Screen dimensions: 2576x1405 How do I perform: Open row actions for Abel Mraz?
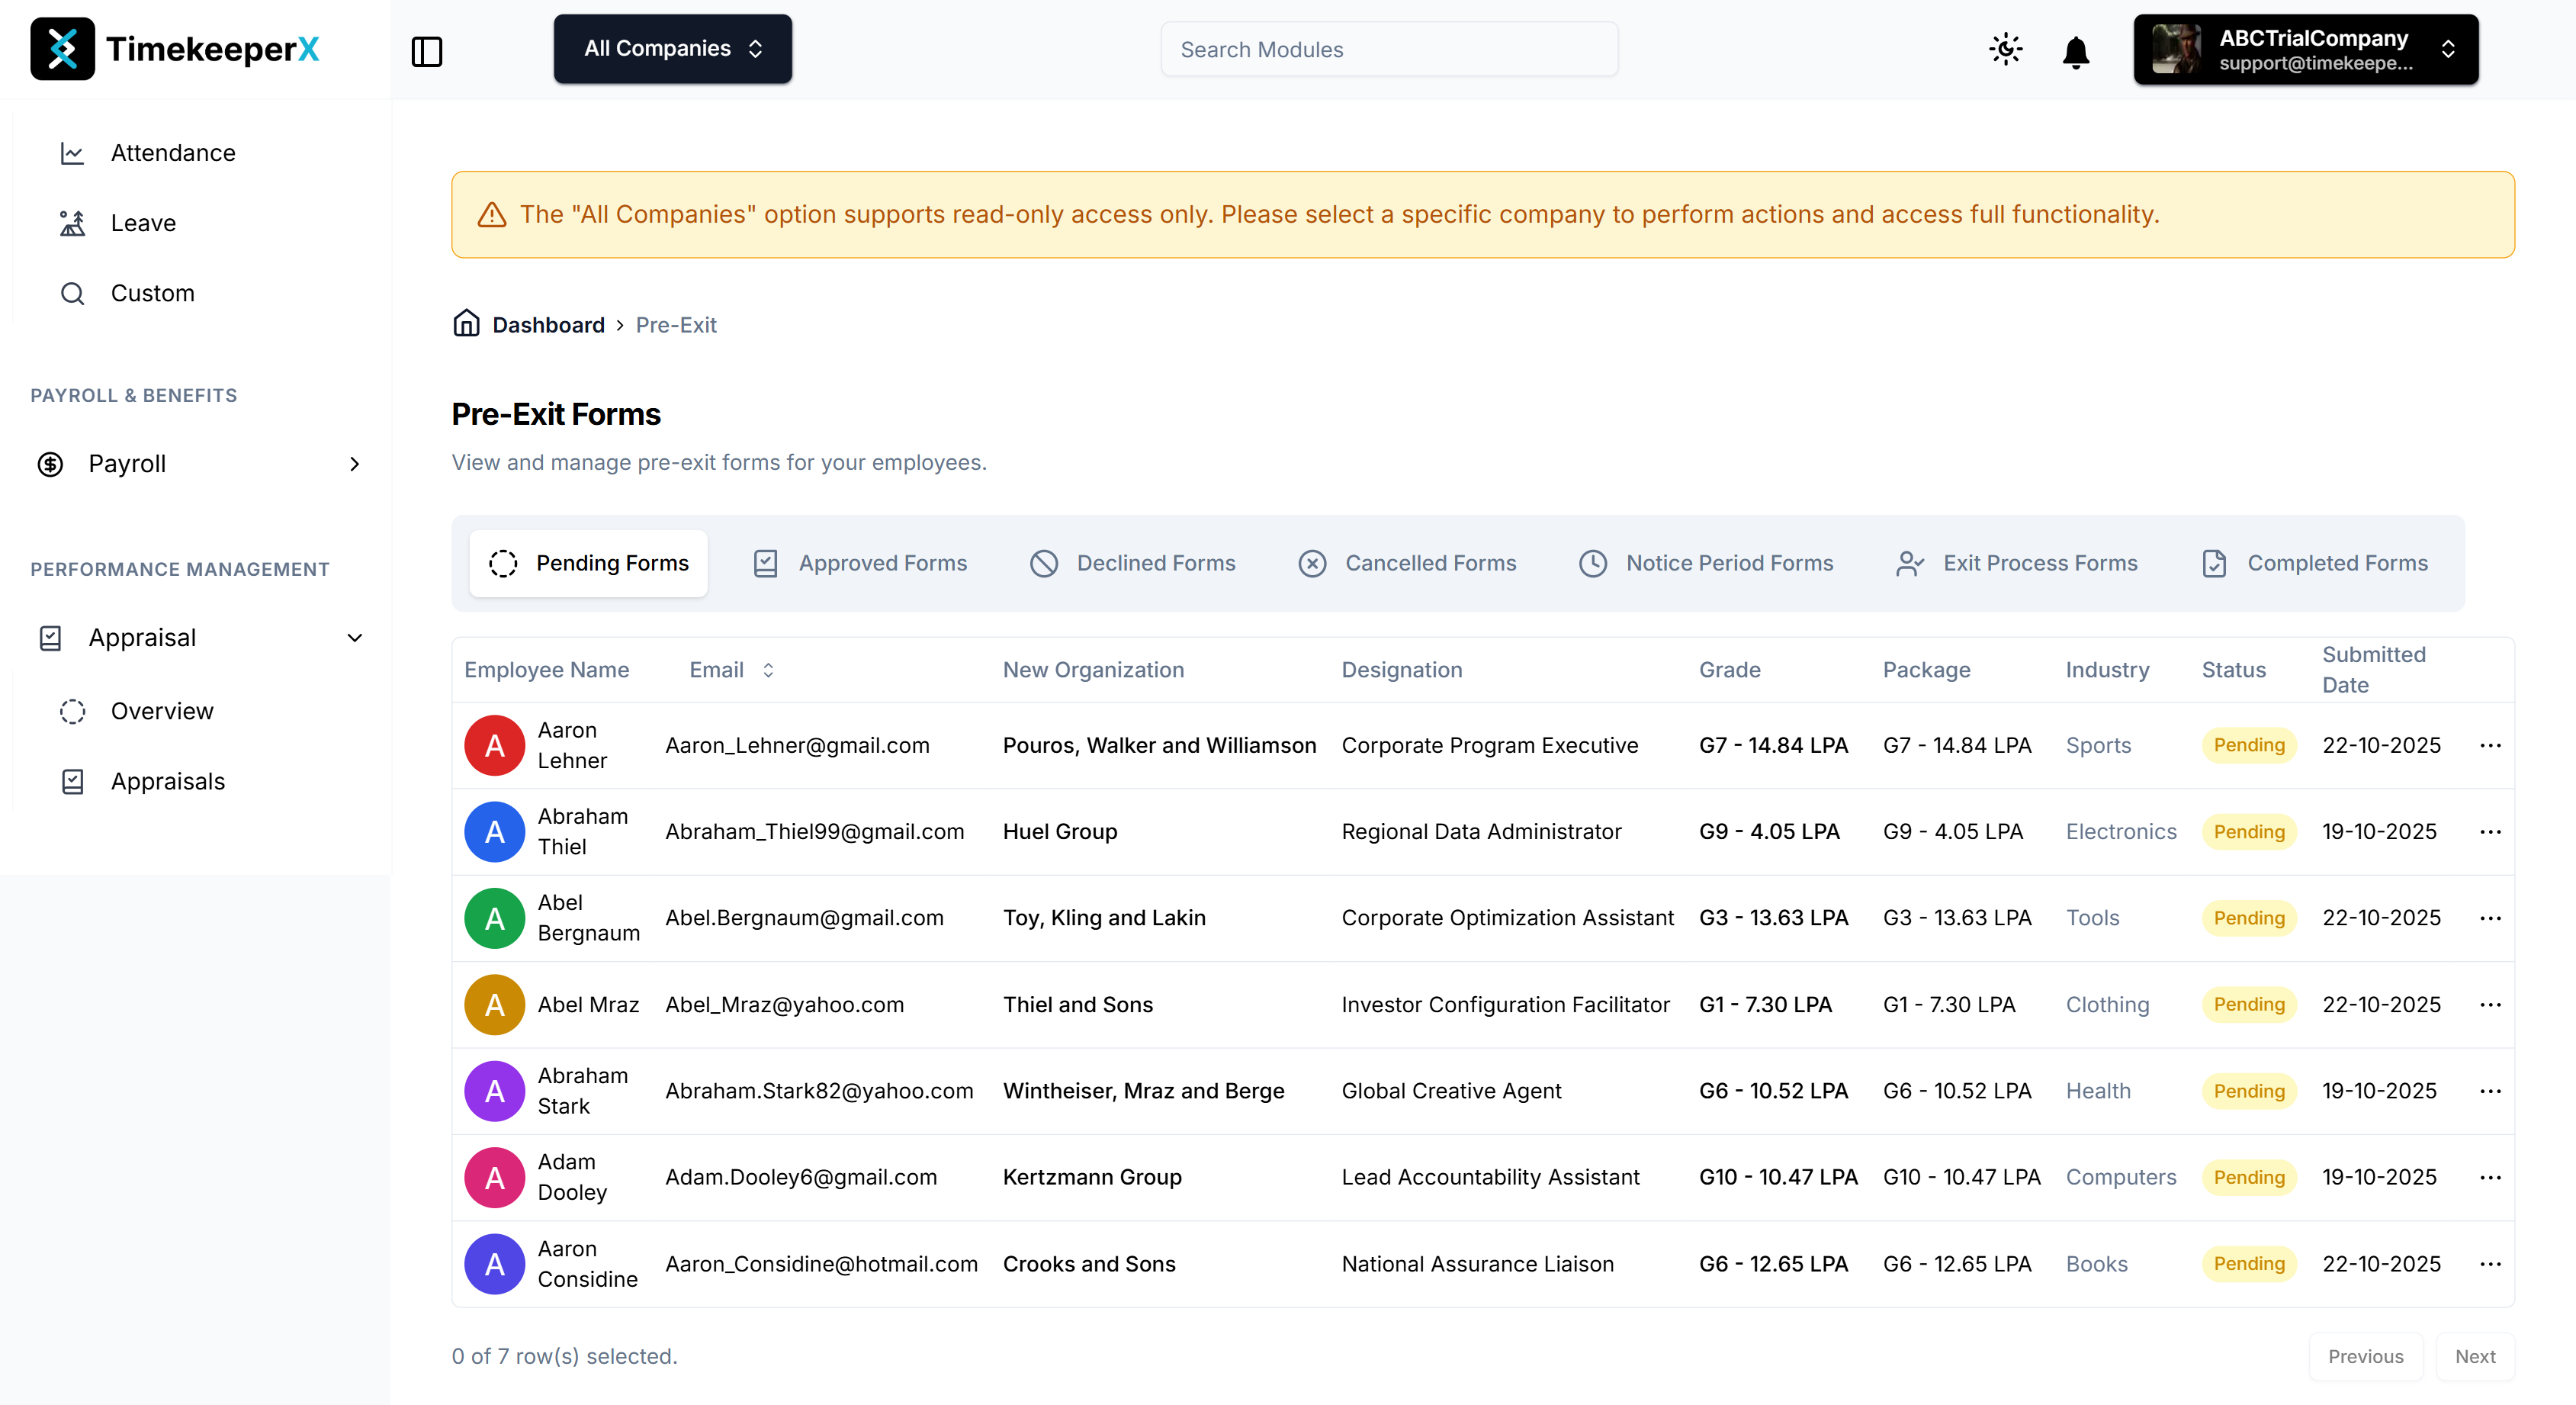pyautogui.click(x=2491, y=1005)
